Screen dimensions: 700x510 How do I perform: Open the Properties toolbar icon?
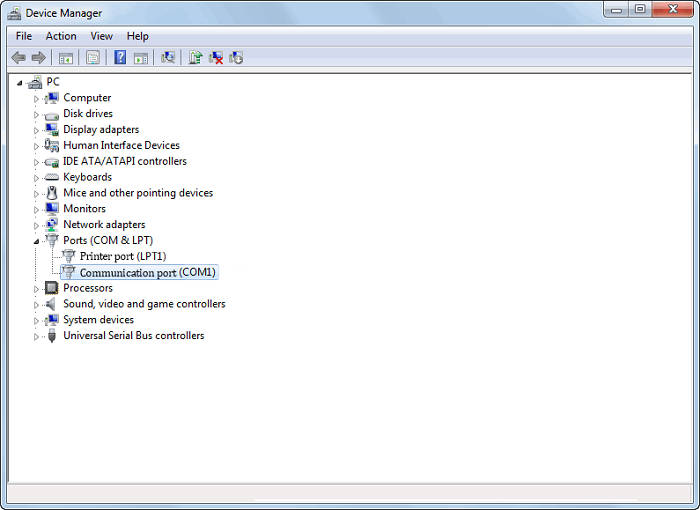click(x=93, y=58)
